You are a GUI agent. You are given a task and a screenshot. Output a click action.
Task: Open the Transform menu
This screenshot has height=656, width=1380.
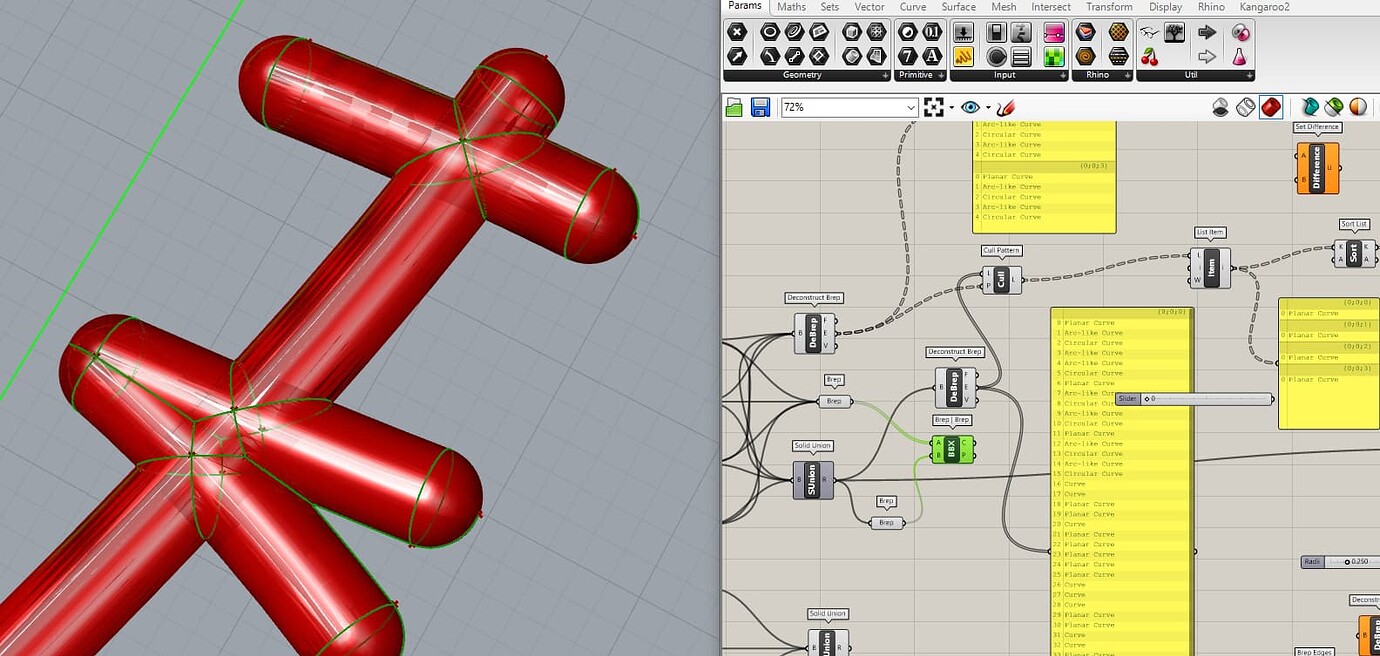coord(1108,7)
